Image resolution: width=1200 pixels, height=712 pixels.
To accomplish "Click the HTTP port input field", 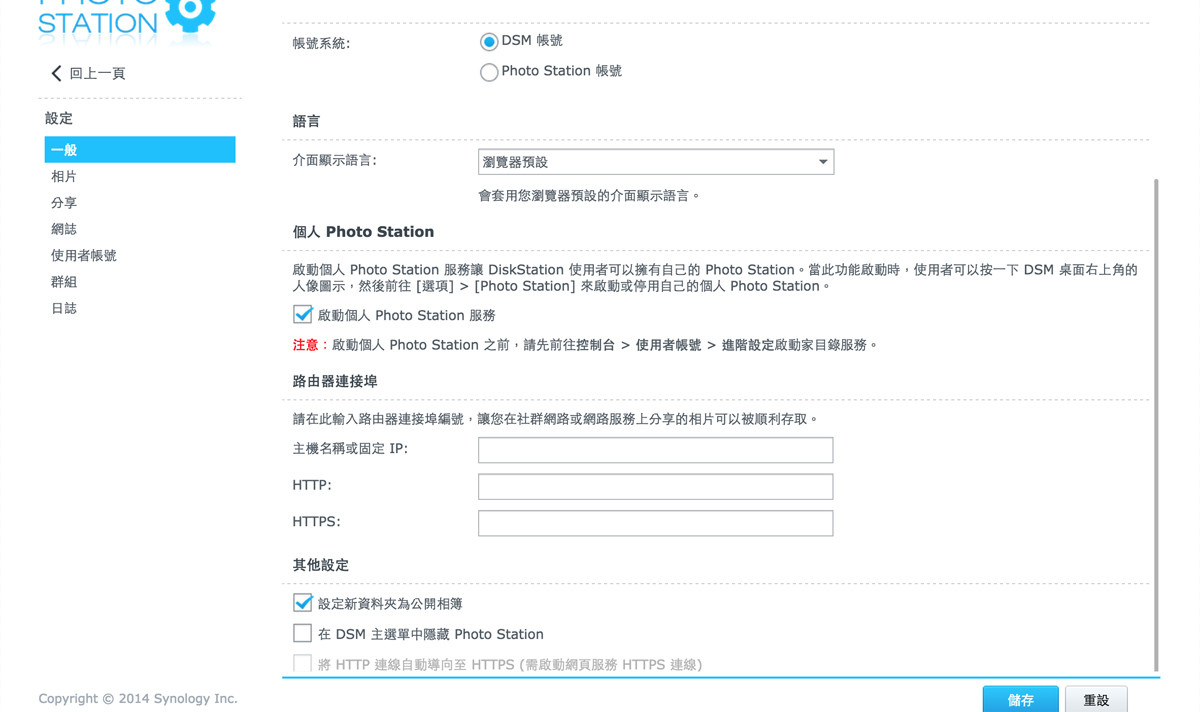I will click(x=655, y=487).
